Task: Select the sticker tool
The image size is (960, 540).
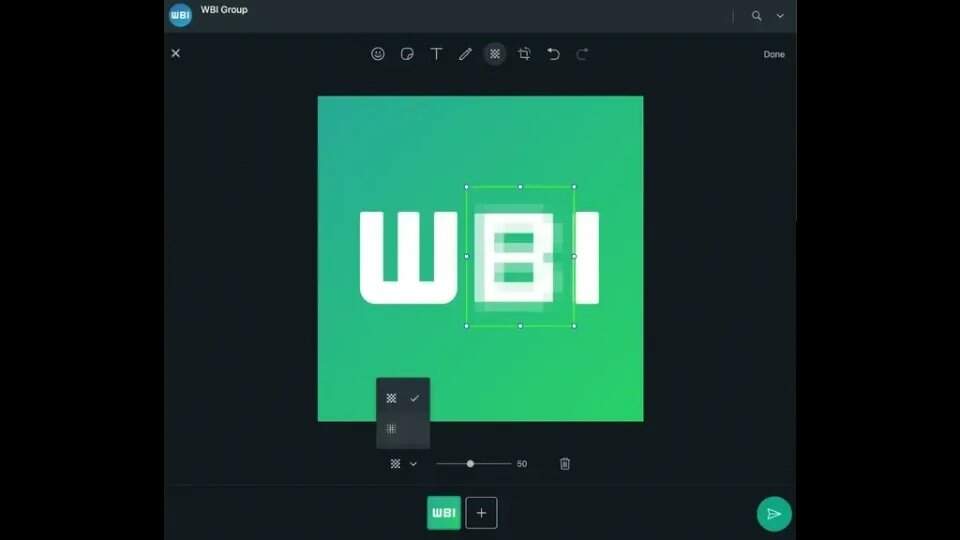Action: pyautogui.click(x=407, y=54)
